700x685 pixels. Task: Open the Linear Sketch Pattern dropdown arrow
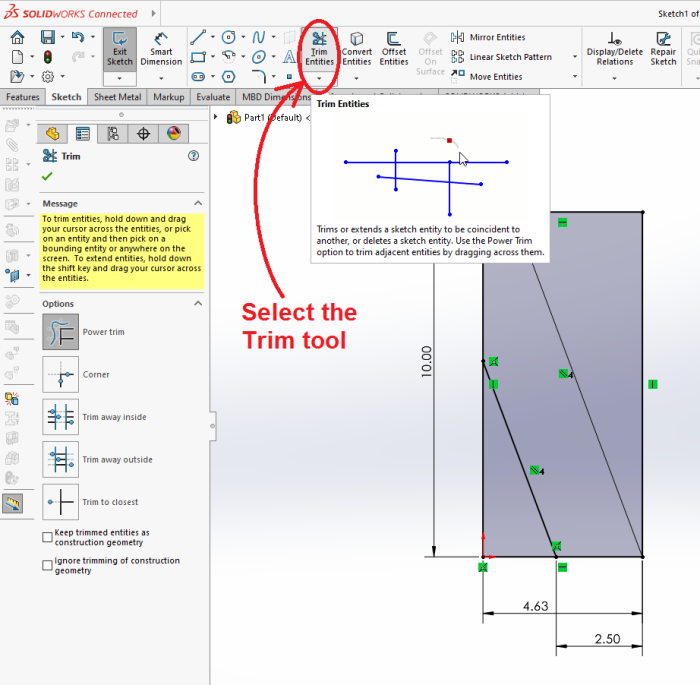click(575, 57)
